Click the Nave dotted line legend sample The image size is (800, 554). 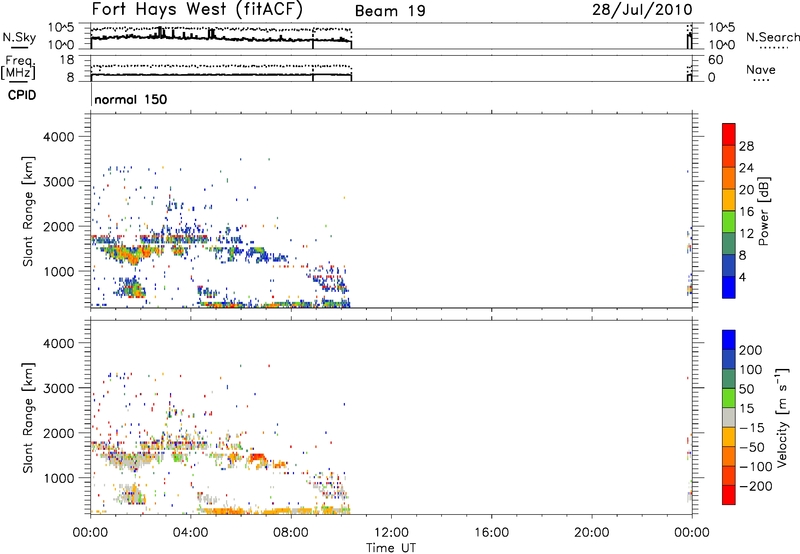761,80
